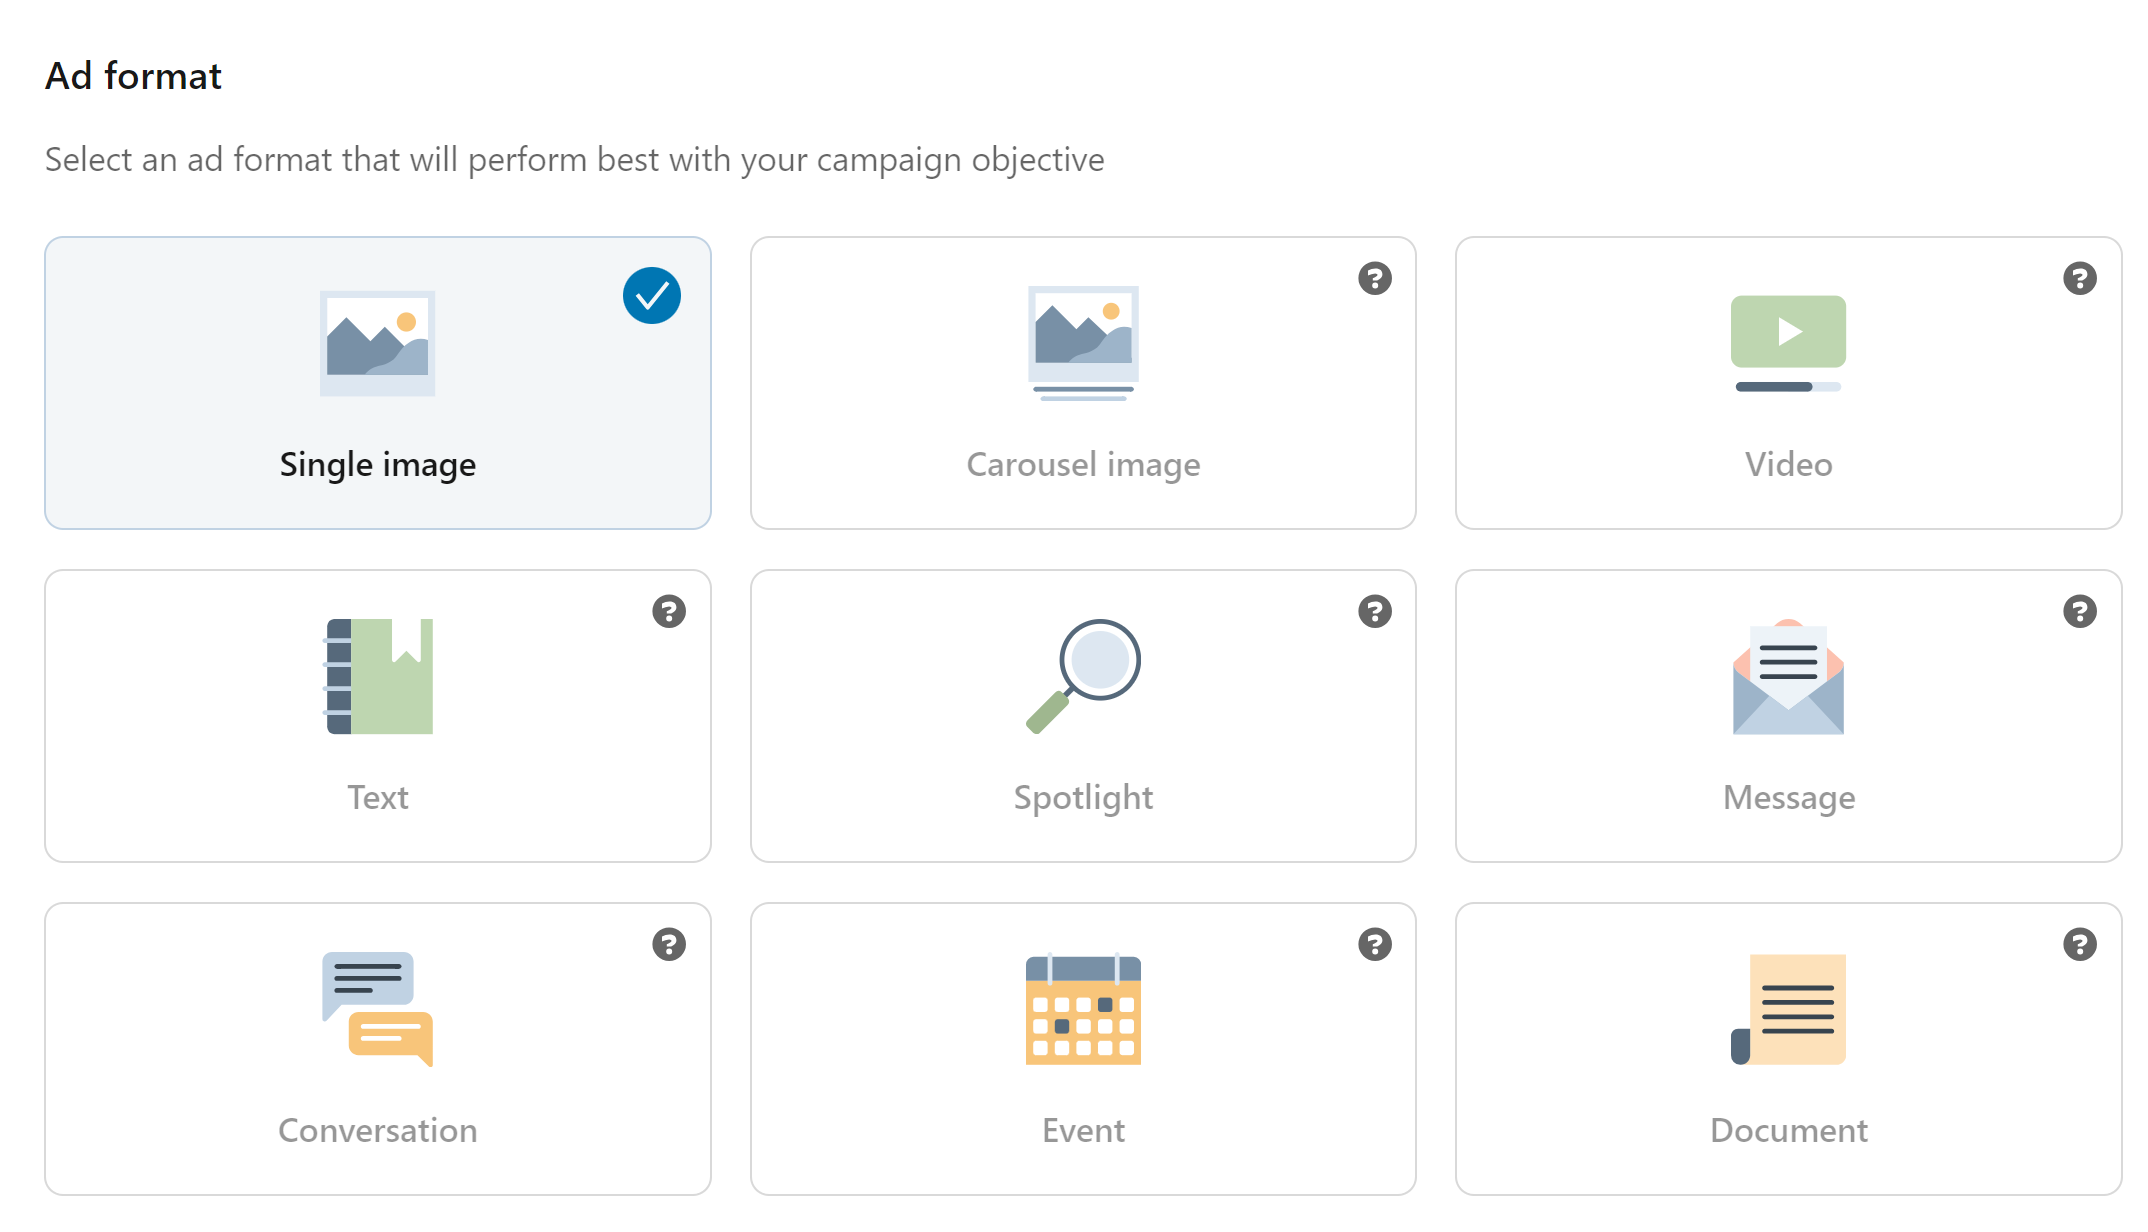Screen dimensions: 2148x1232
Task: Click the Video play icon
Action: (x=1788, y=341)
